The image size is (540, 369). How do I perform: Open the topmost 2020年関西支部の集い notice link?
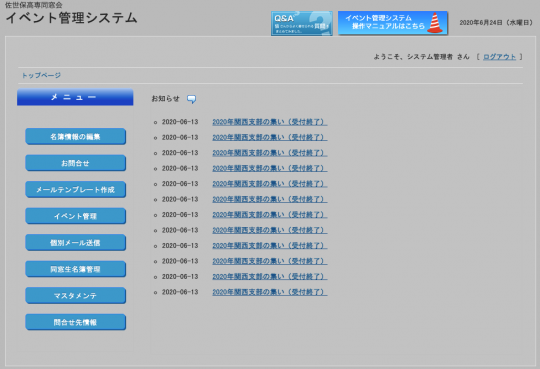point(270,122)
